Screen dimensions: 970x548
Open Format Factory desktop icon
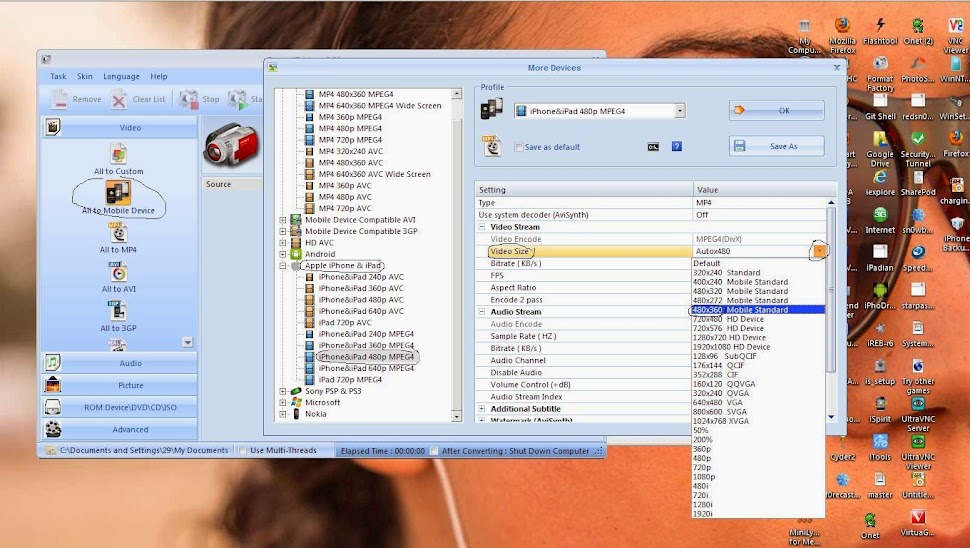(880, 64)
